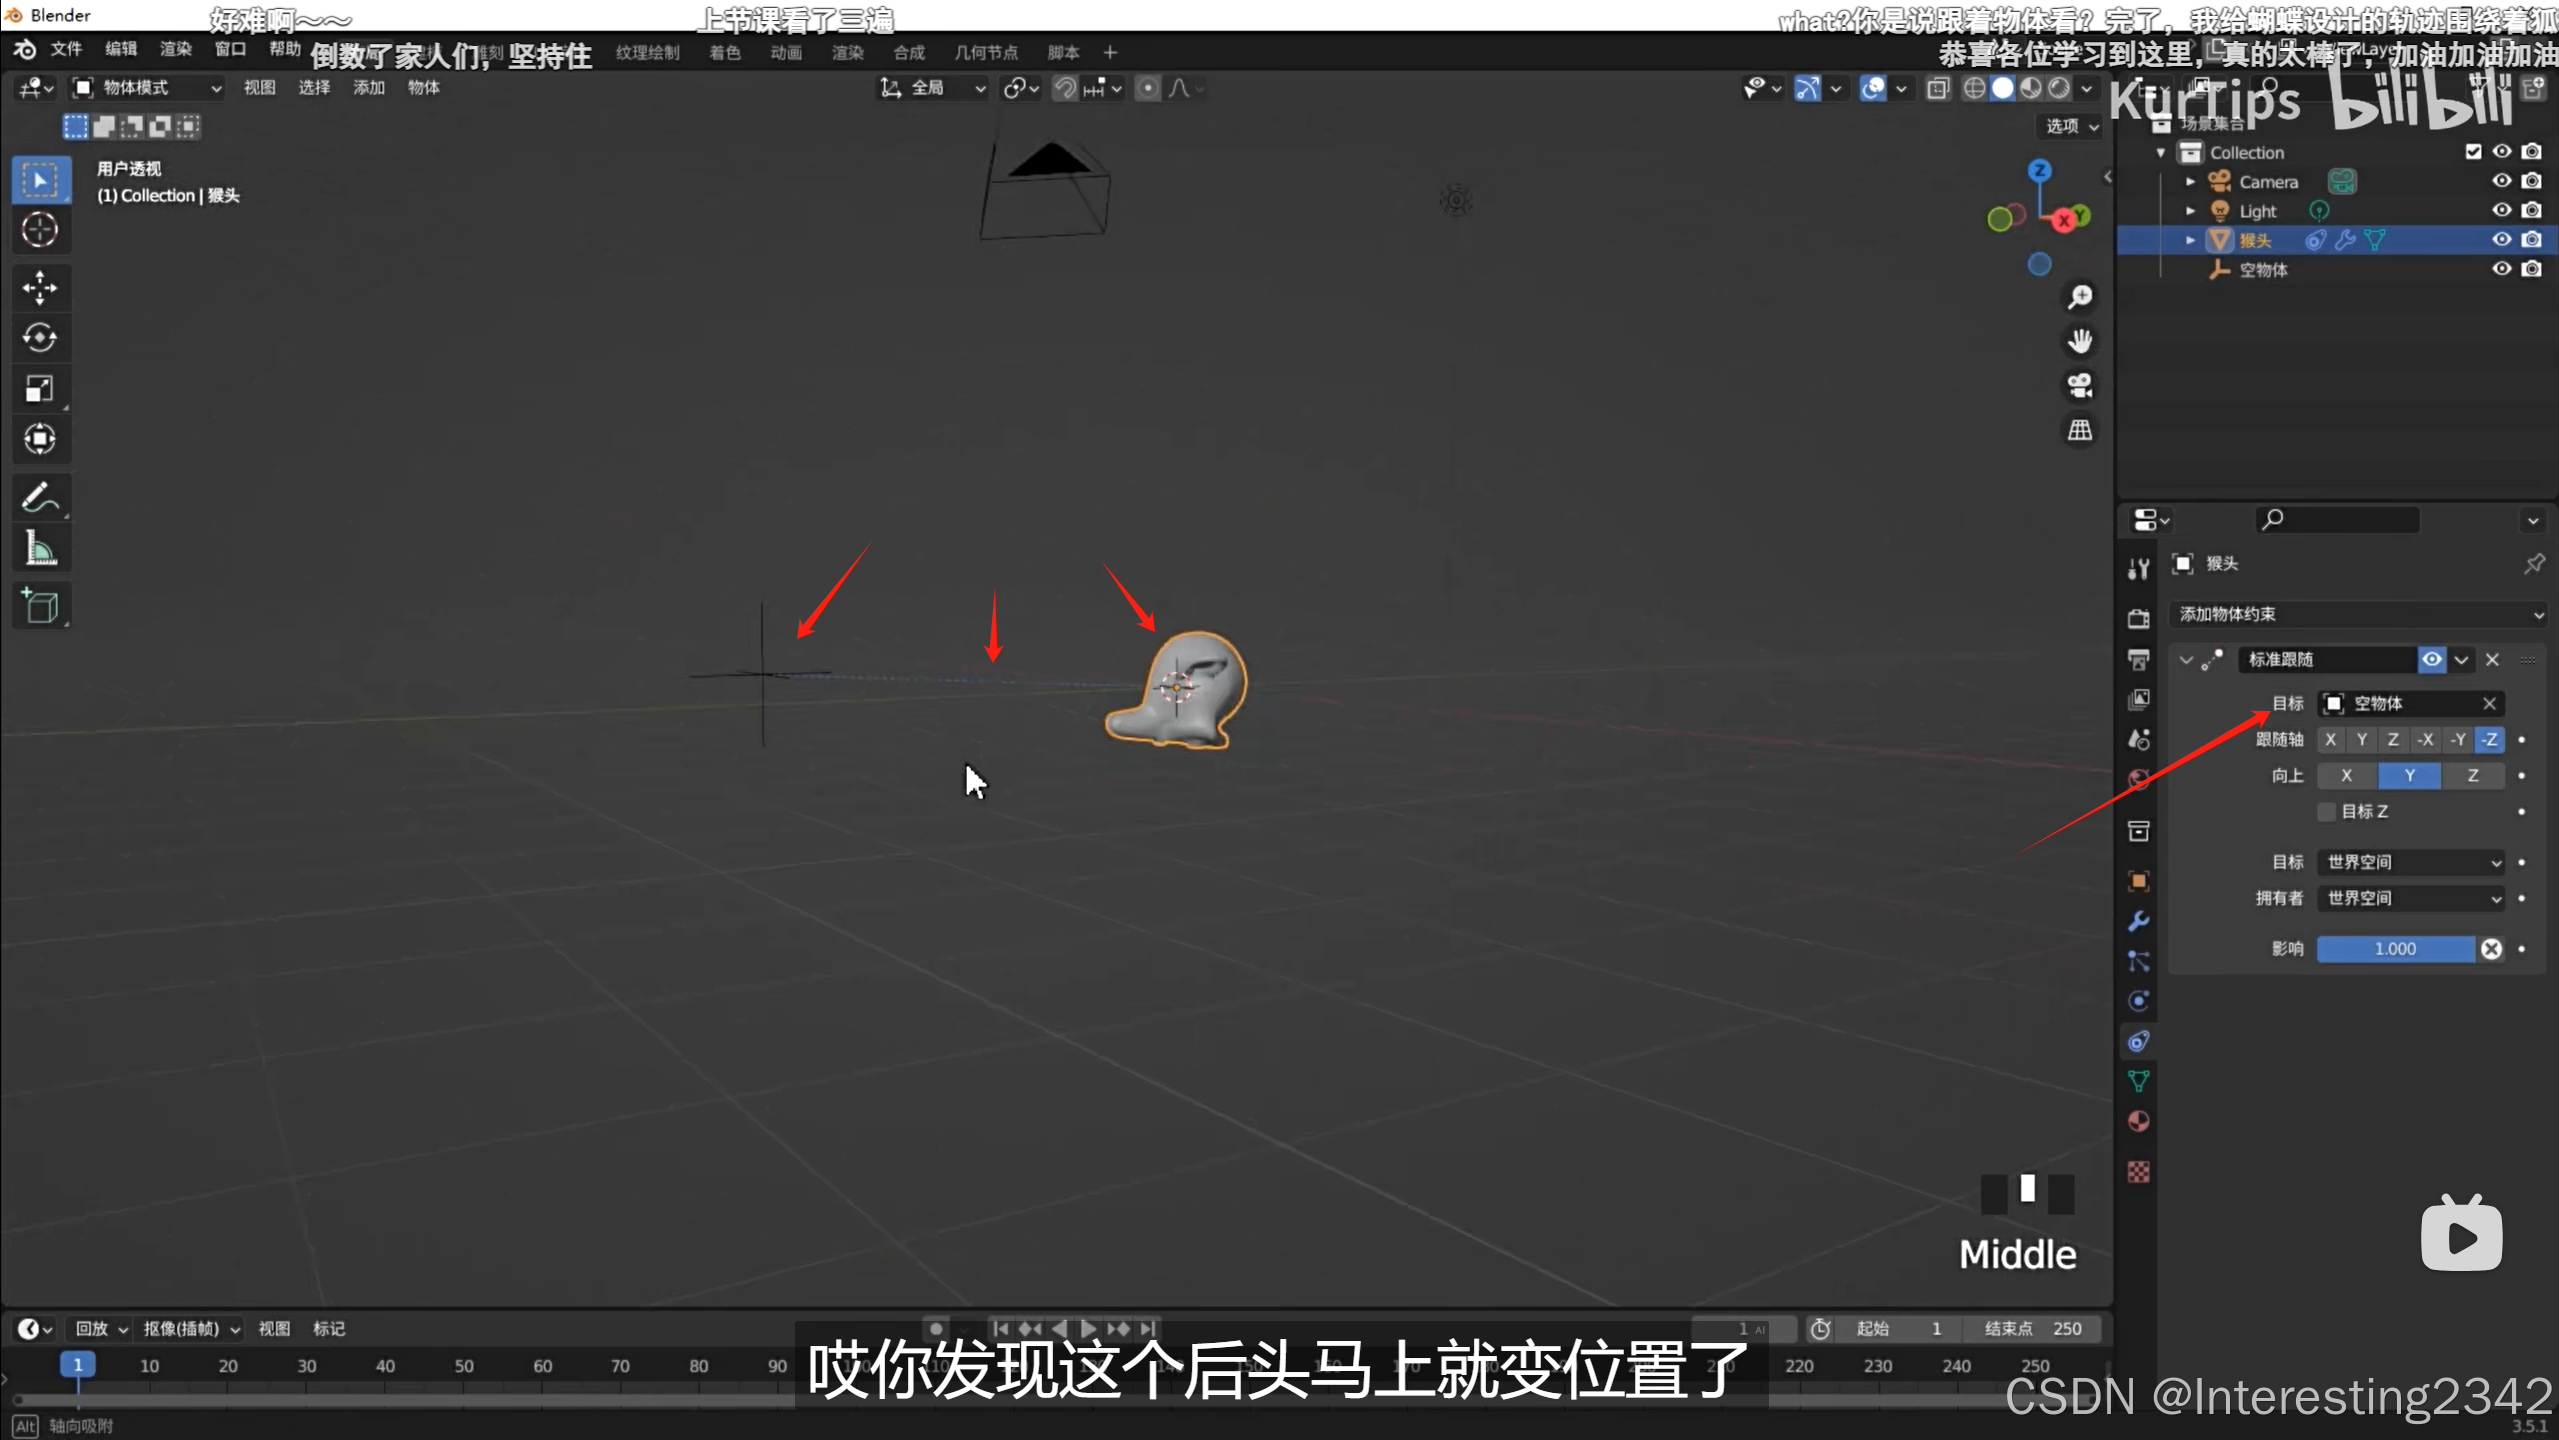Select the Rotate tool
2559x1440 pixels.
click(40, 338)
